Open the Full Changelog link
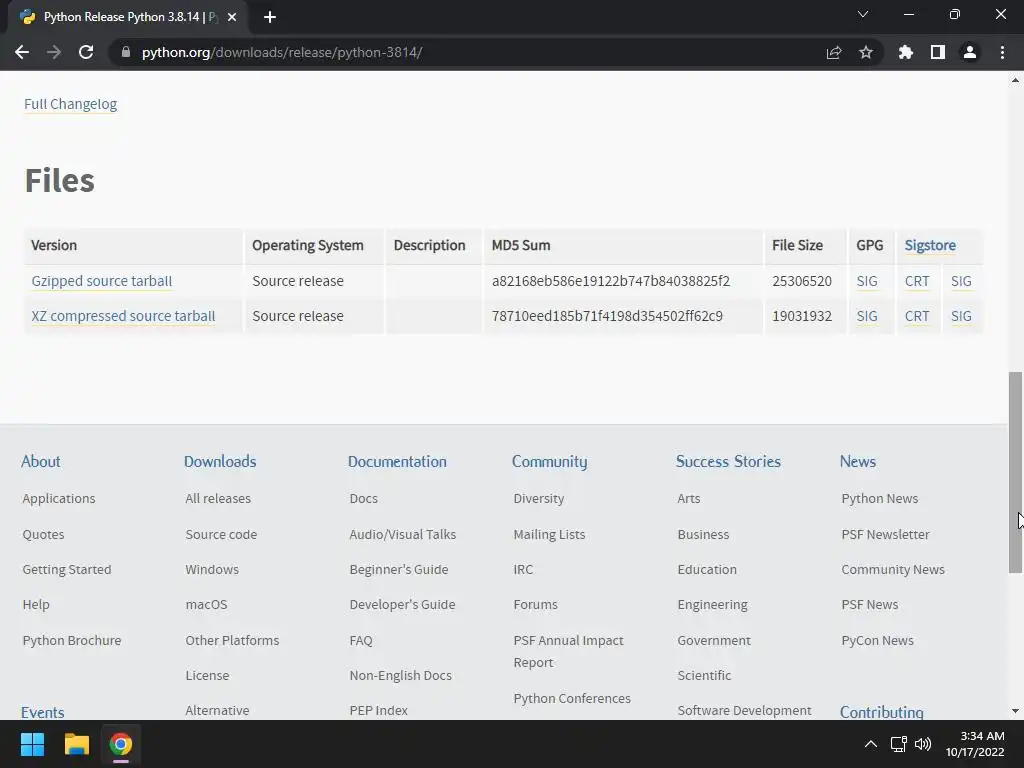1024x768 pixels. [x=71, y=104]
